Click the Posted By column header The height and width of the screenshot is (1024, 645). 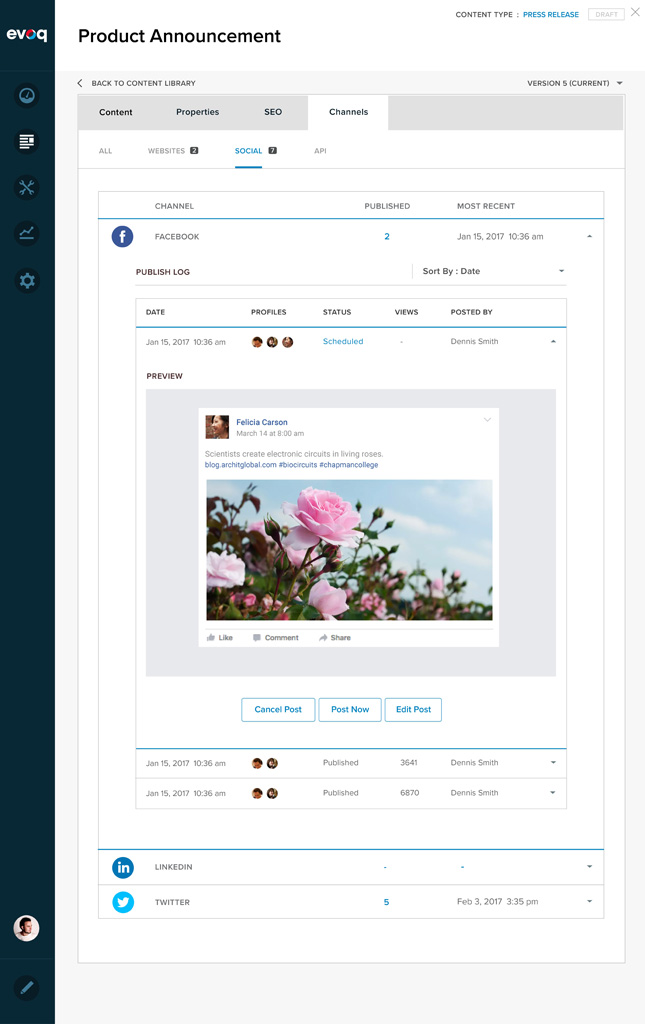coord(471,312)
